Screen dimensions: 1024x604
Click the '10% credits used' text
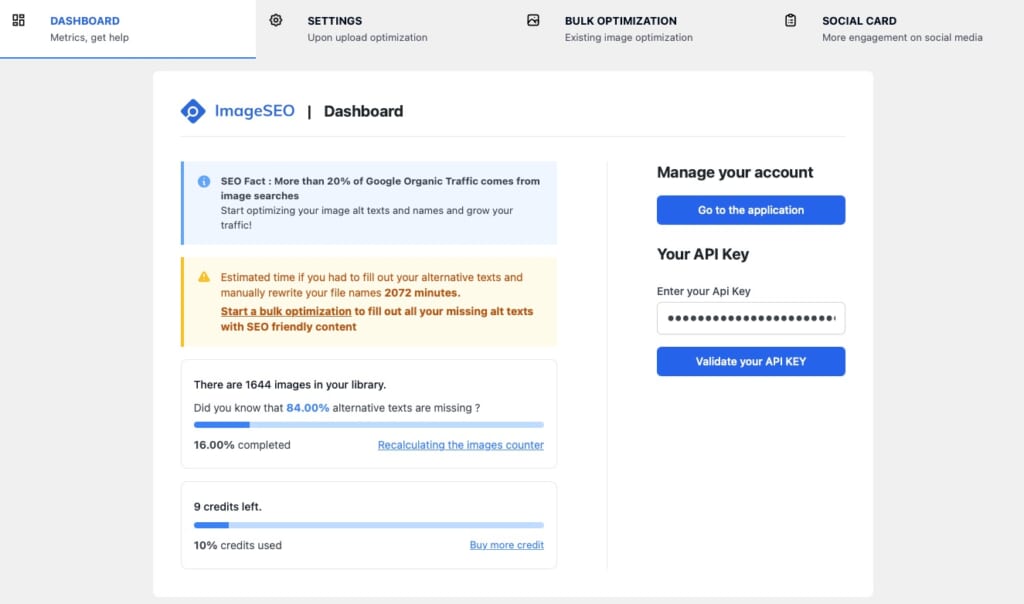pyautogui.click(x=238, y=545)
